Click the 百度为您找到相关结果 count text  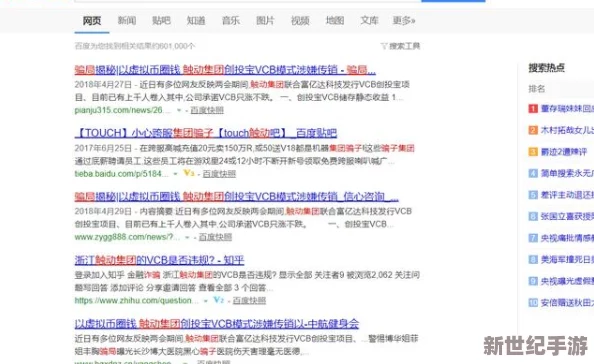point(134,46)
